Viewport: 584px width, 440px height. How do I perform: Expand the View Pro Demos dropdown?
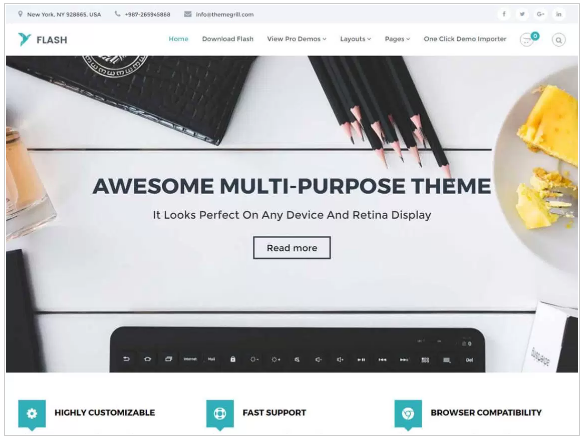point(296,39)
